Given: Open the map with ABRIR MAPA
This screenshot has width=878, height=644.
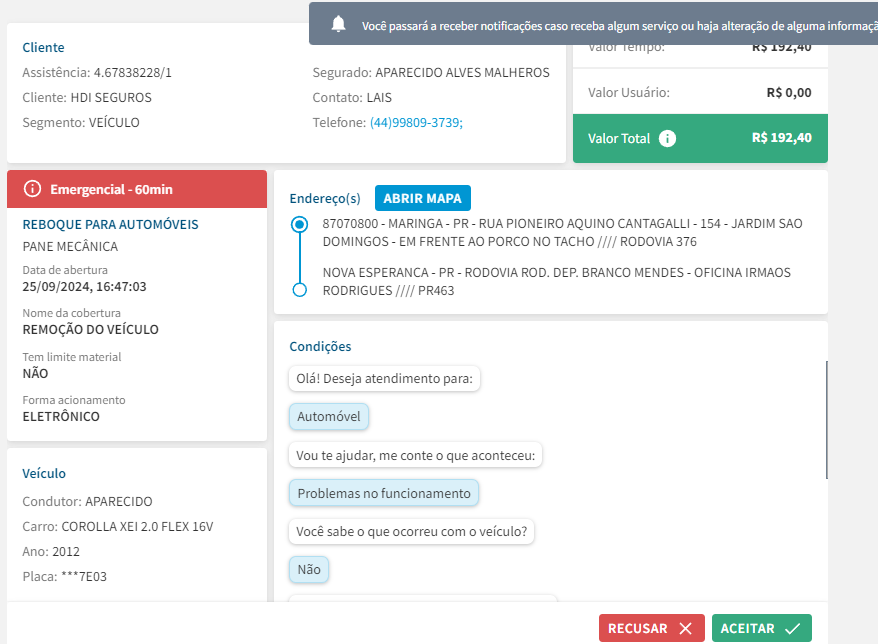Looking at the screenshot, I should pyautogui.click(x=423, y=198).
